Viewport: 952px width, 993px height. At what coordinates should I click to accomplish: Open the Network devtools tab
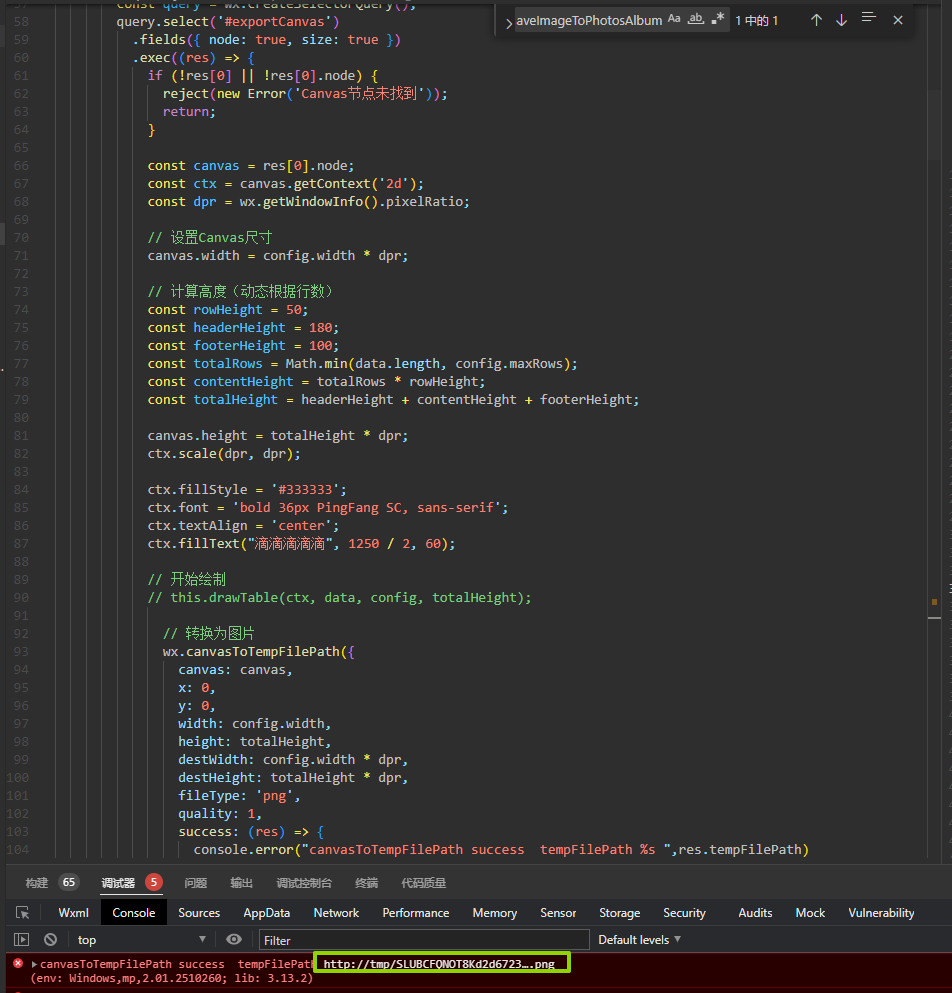point(336,913)
